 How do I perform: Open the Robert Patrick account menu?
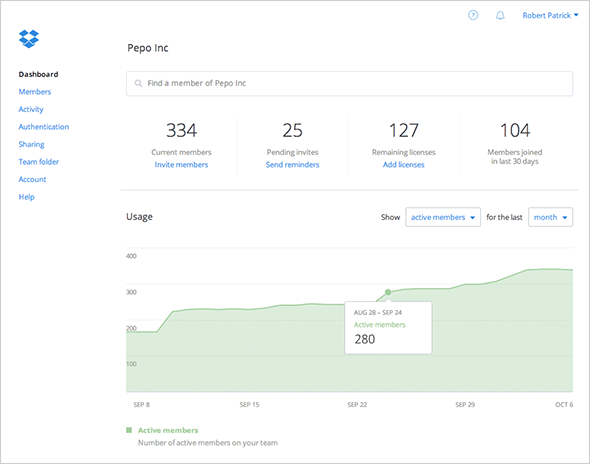click(x=550, y=15)
